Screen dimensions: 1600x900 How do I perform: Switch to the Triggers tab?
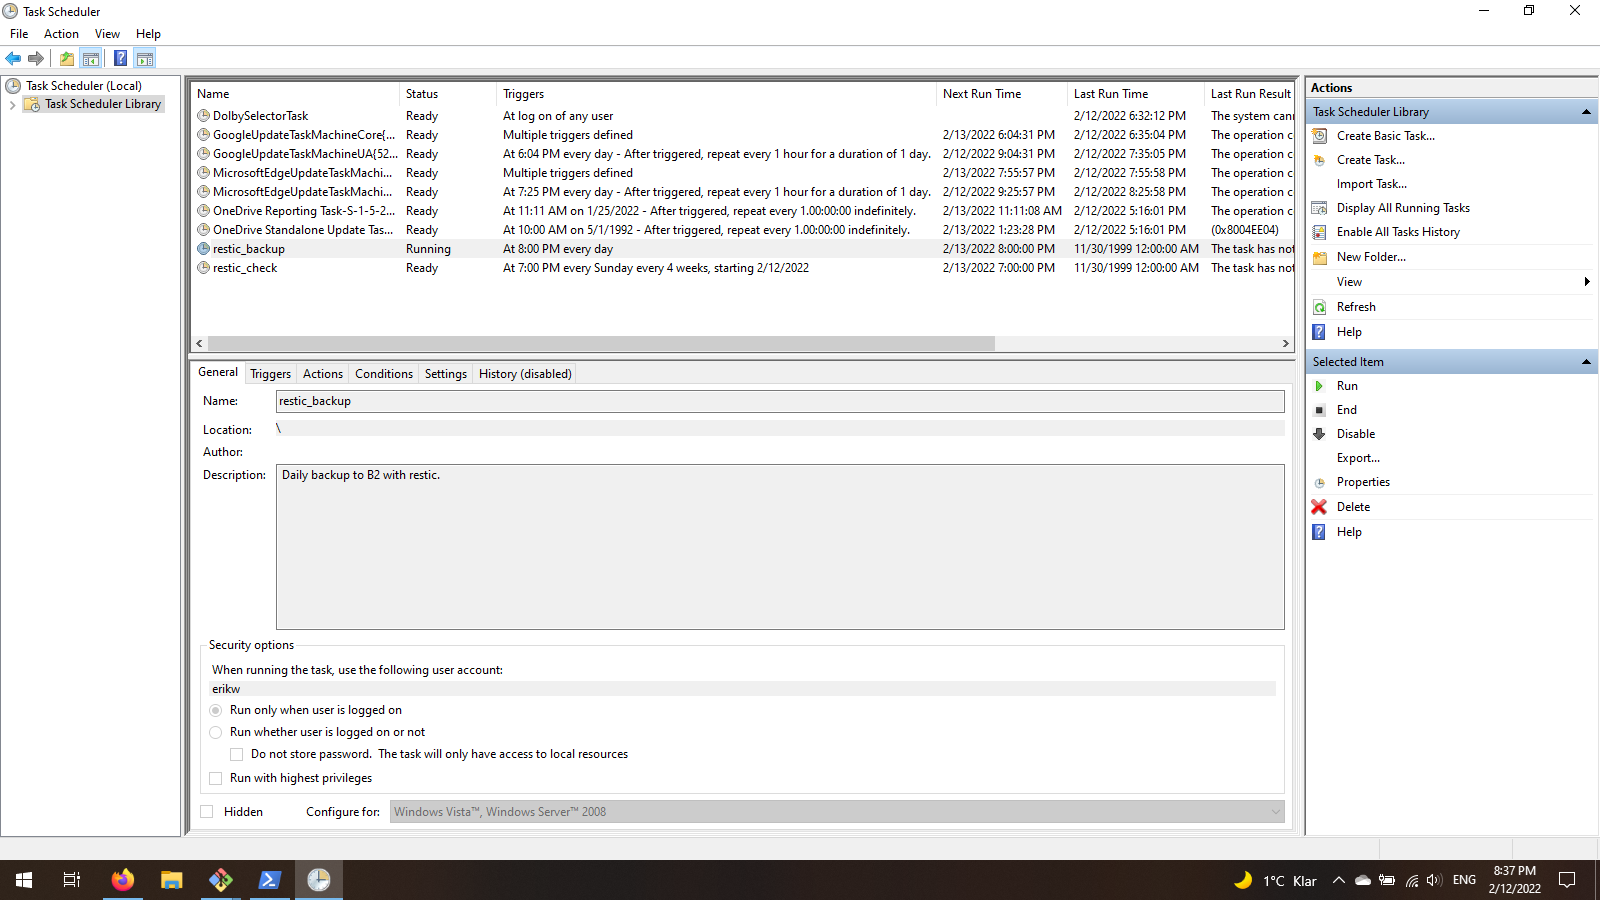(x=270, y=373)
